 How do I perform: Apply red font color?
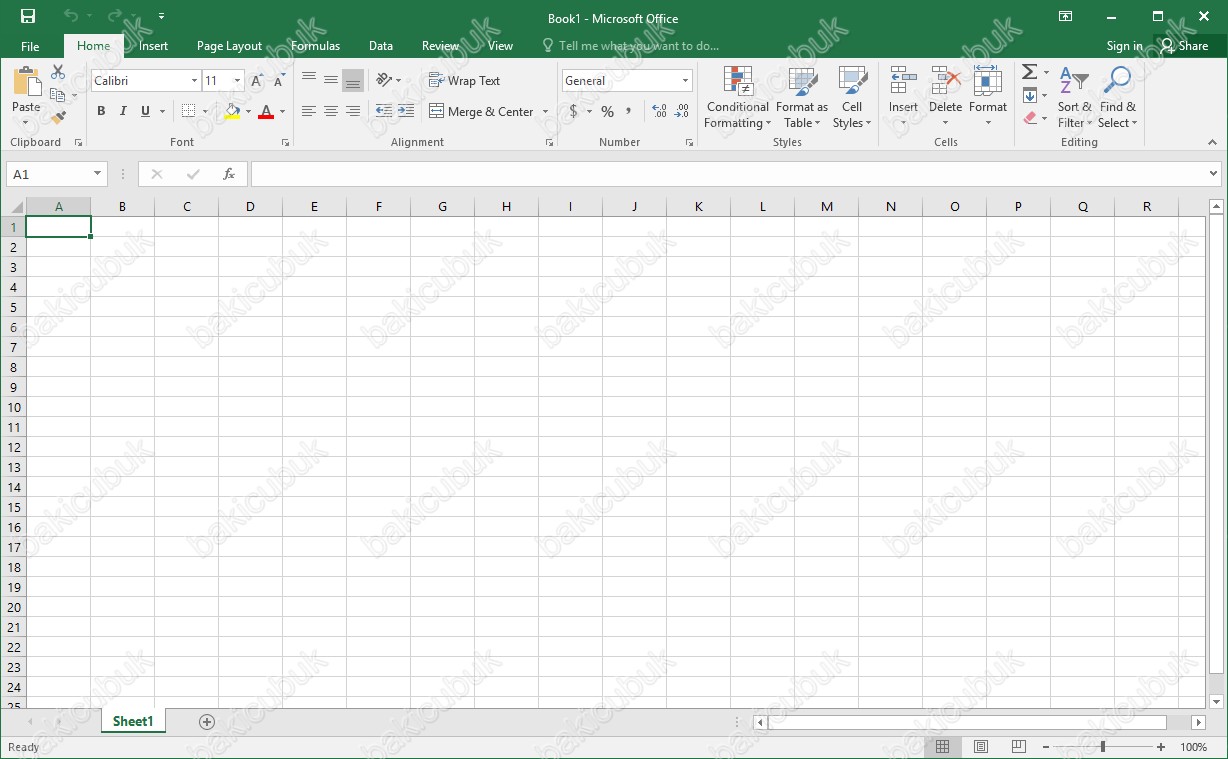tap(265, 111)
